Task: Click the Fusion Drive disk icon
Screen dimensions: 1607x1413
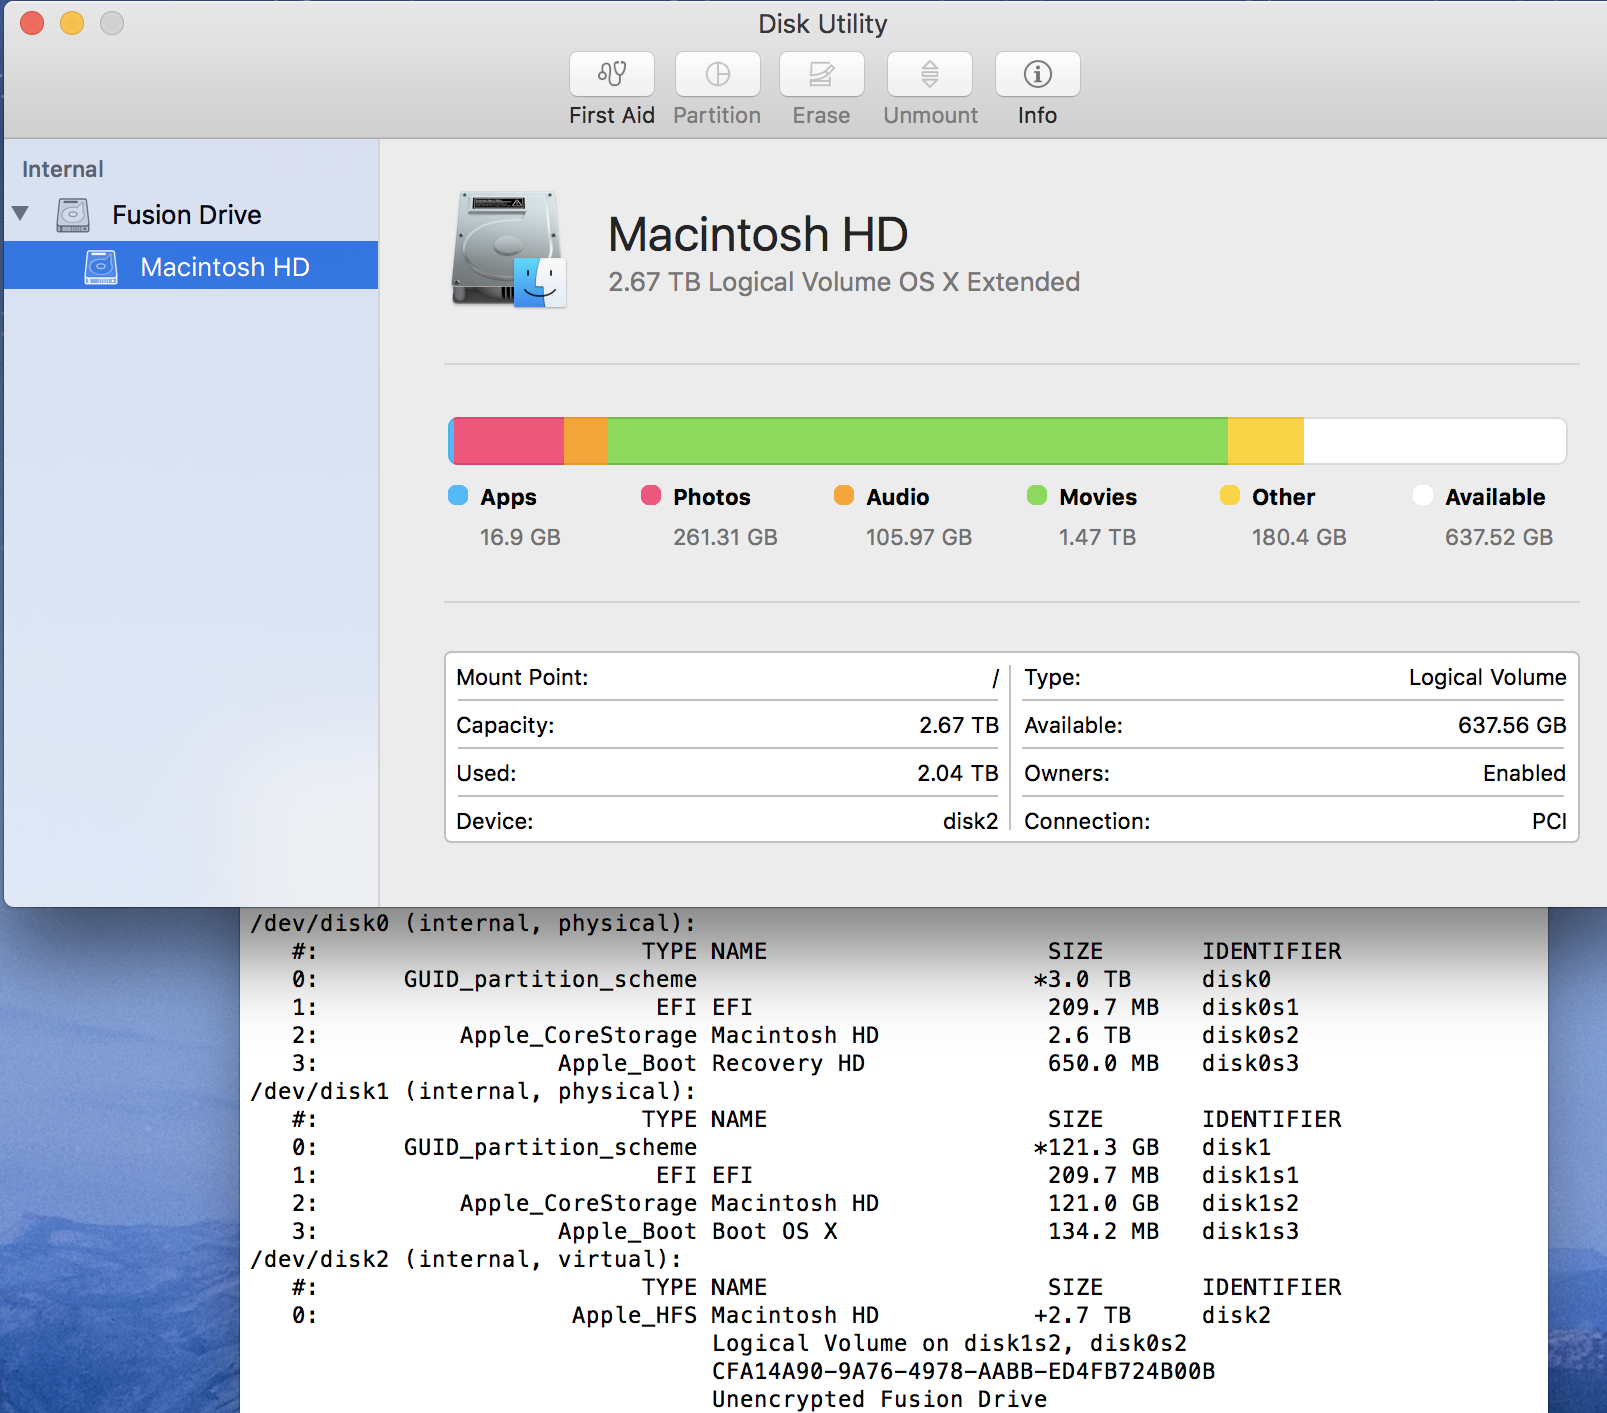Action: 73,215
